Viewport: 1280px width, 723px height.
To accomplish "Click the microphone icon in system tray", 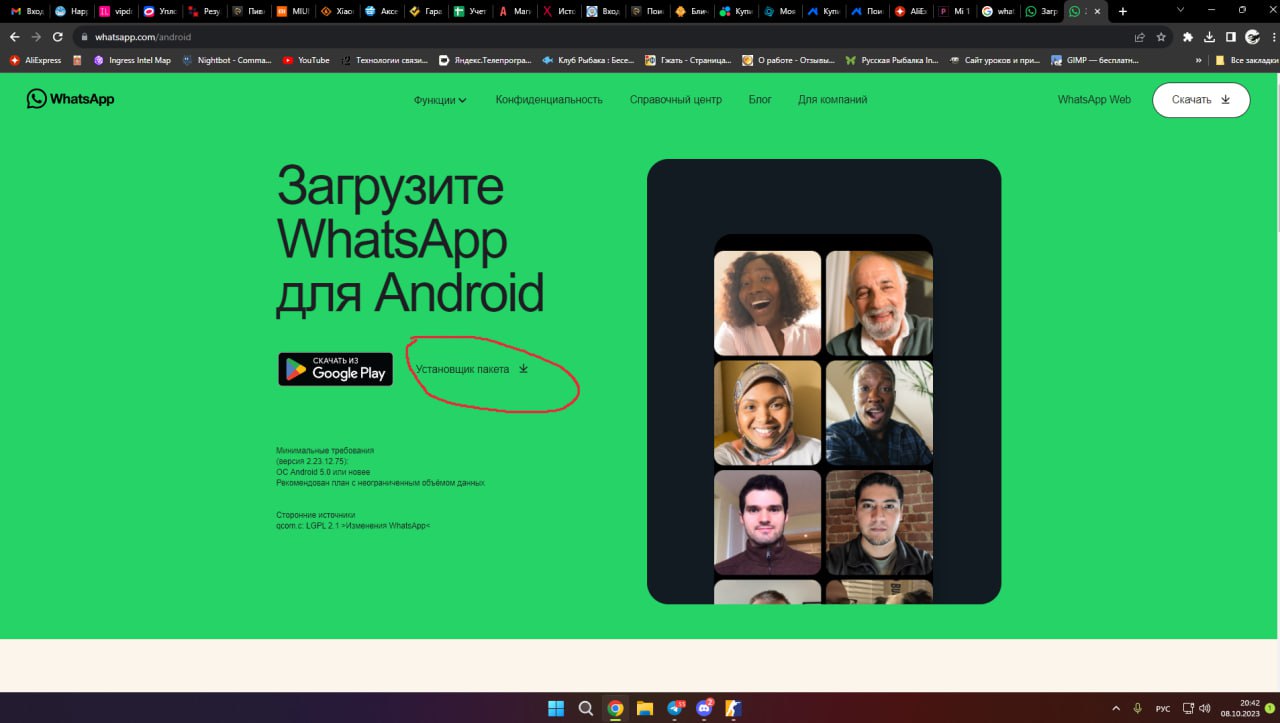I will pos(1138,708).
